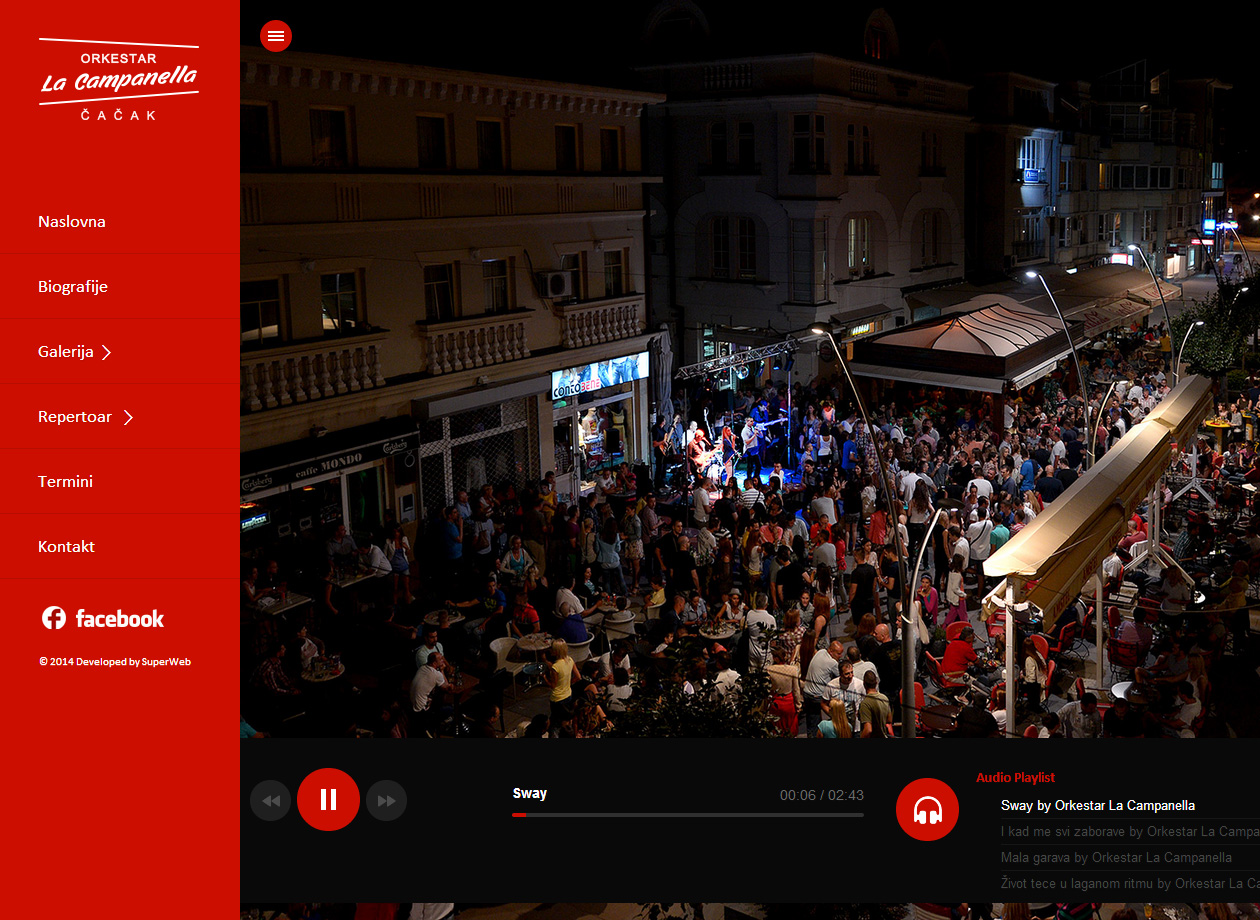Open the Termini page

pyautogui.click(x=66, y=482)
